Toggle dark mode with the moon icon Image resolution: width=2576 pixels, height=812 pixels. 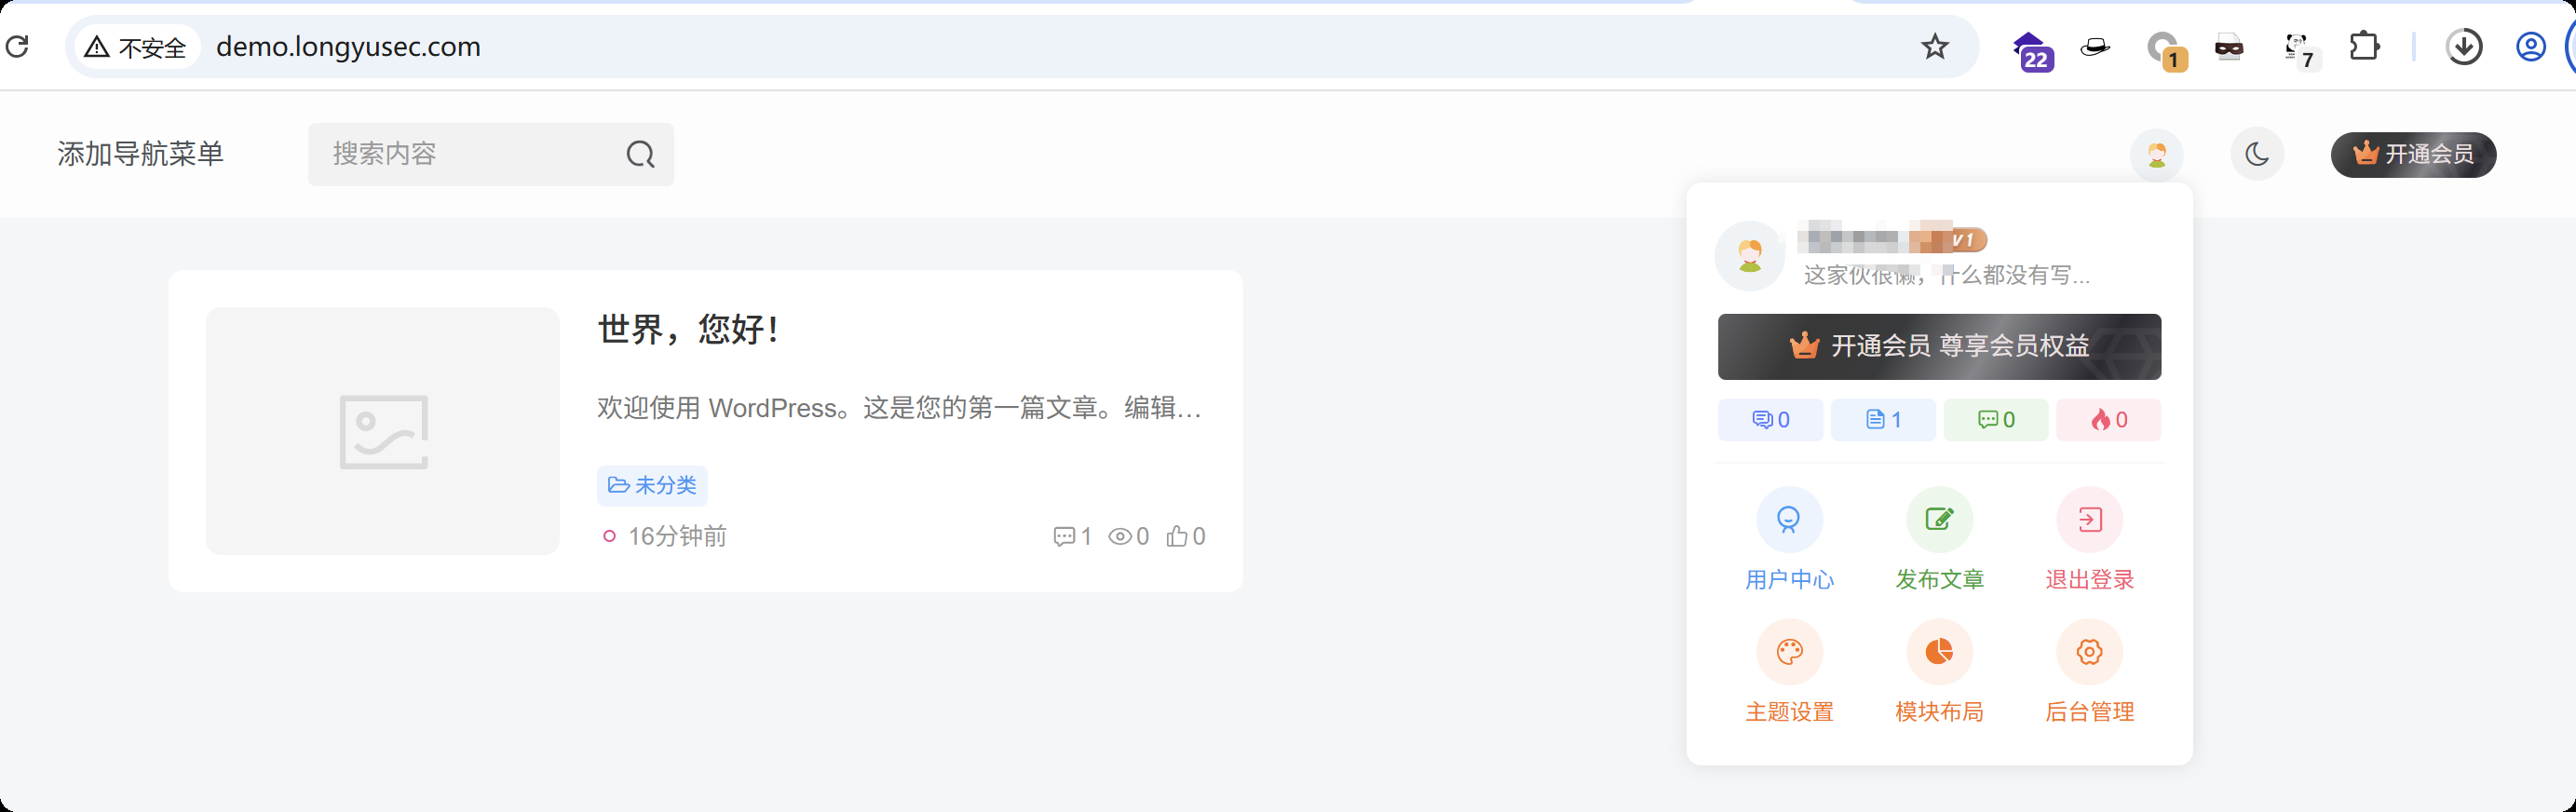click(x=2257, y=154)
